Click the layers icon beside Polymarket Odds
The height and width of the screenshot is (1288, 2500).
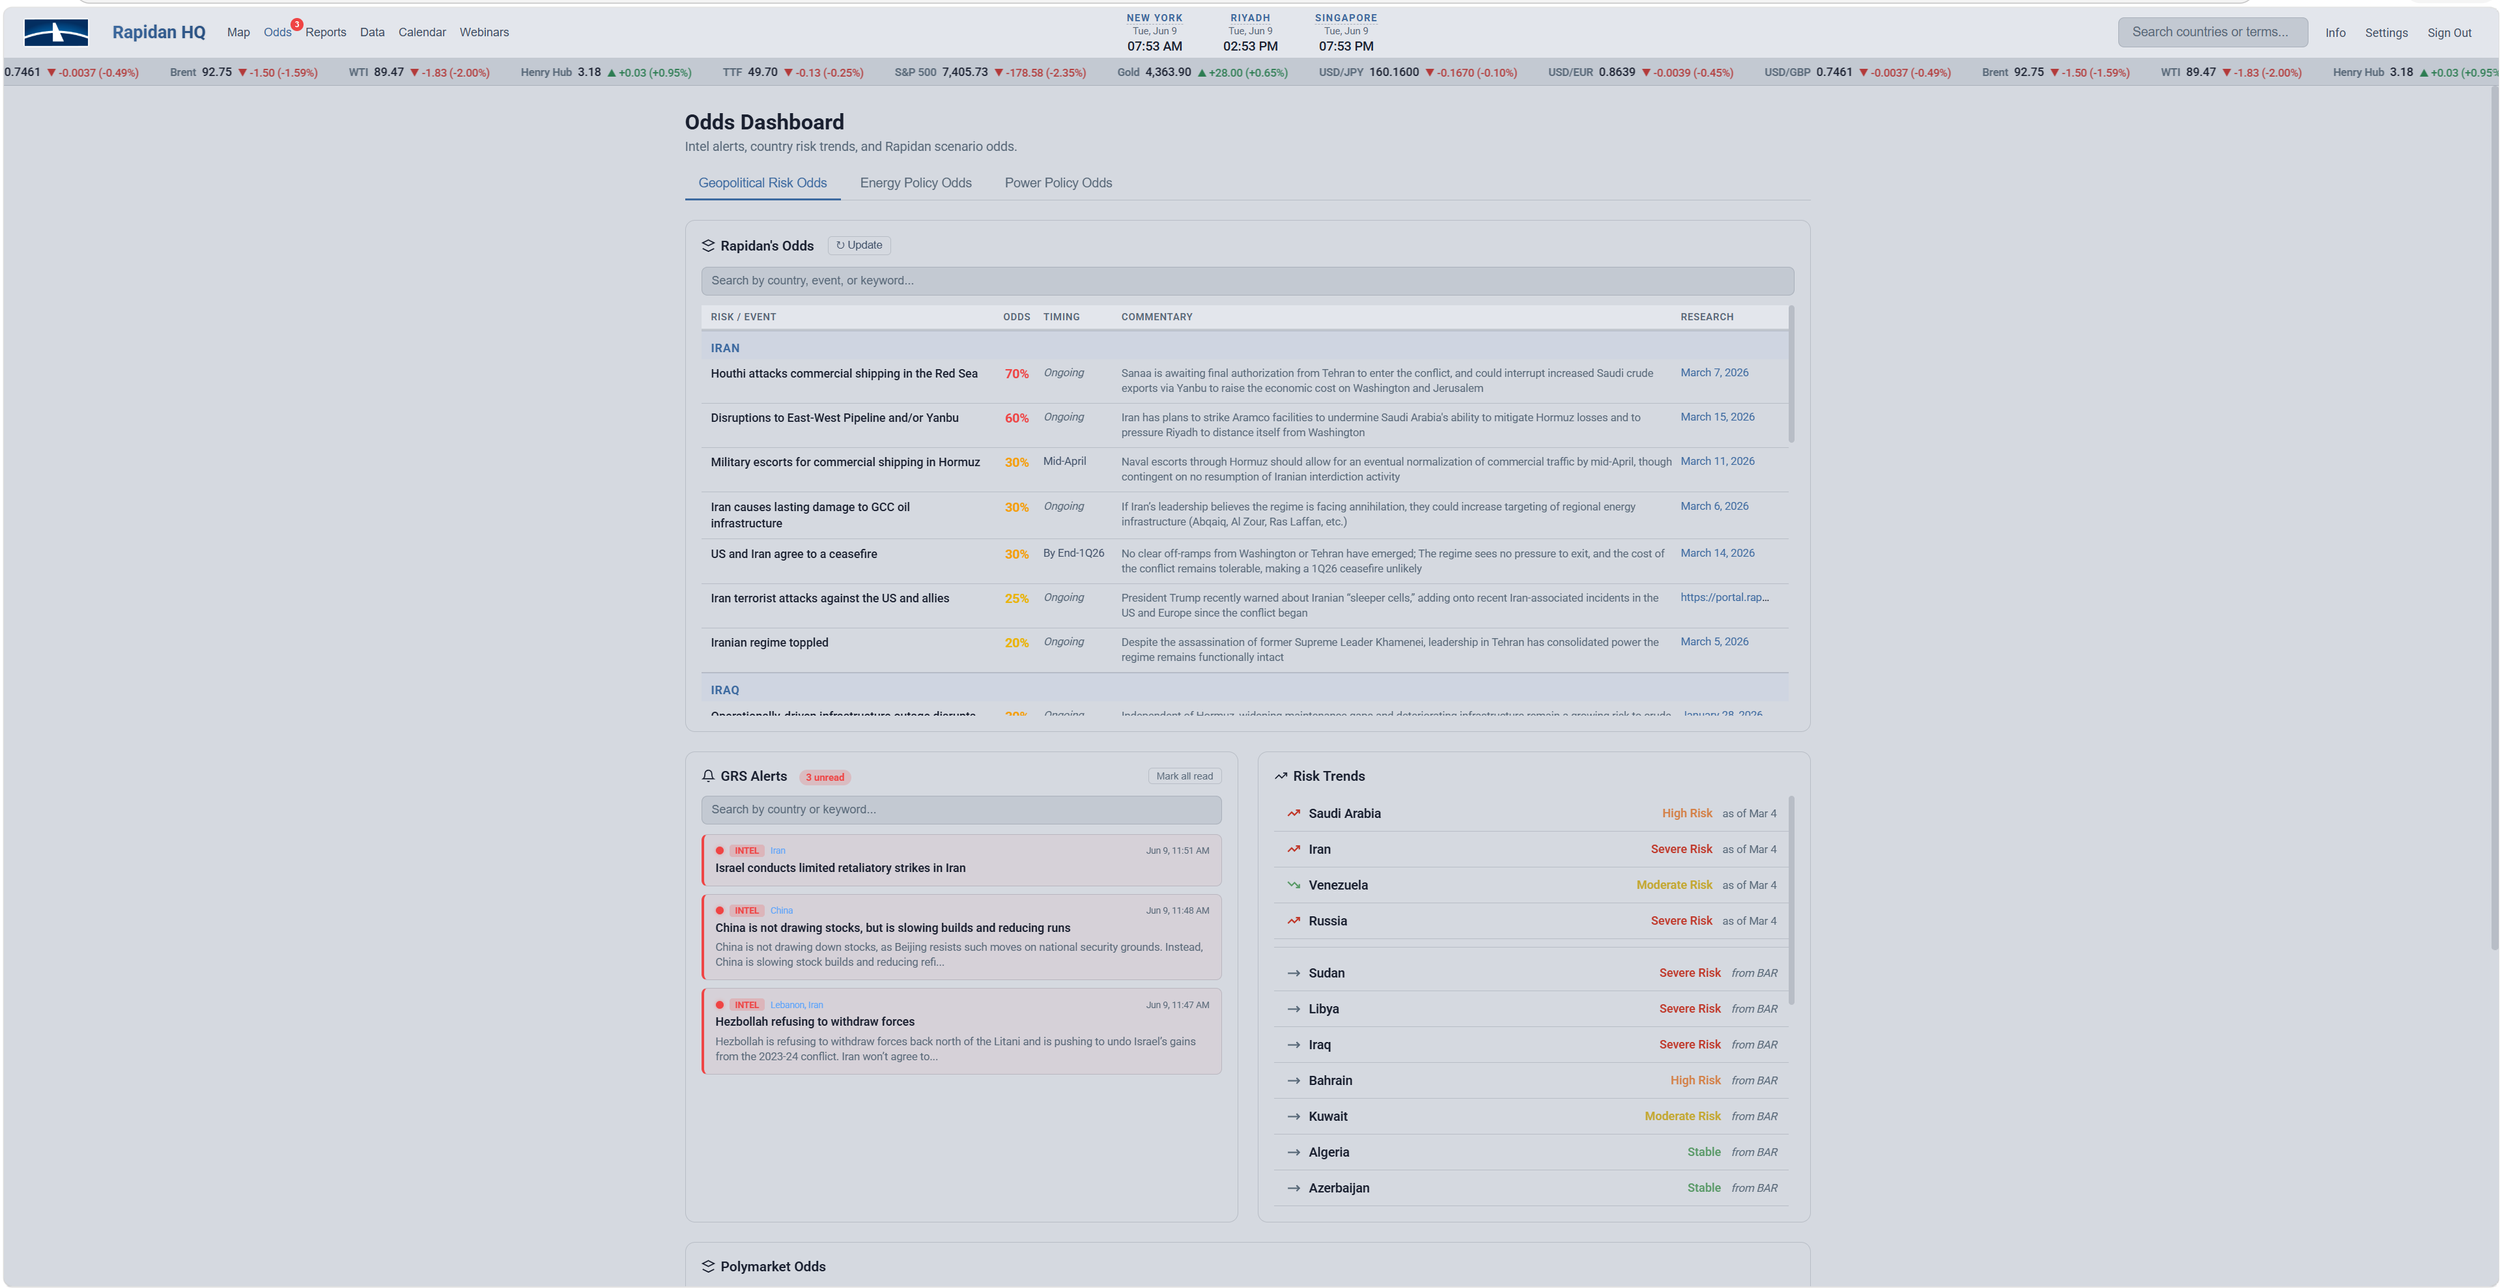(x=708, y=1266)
